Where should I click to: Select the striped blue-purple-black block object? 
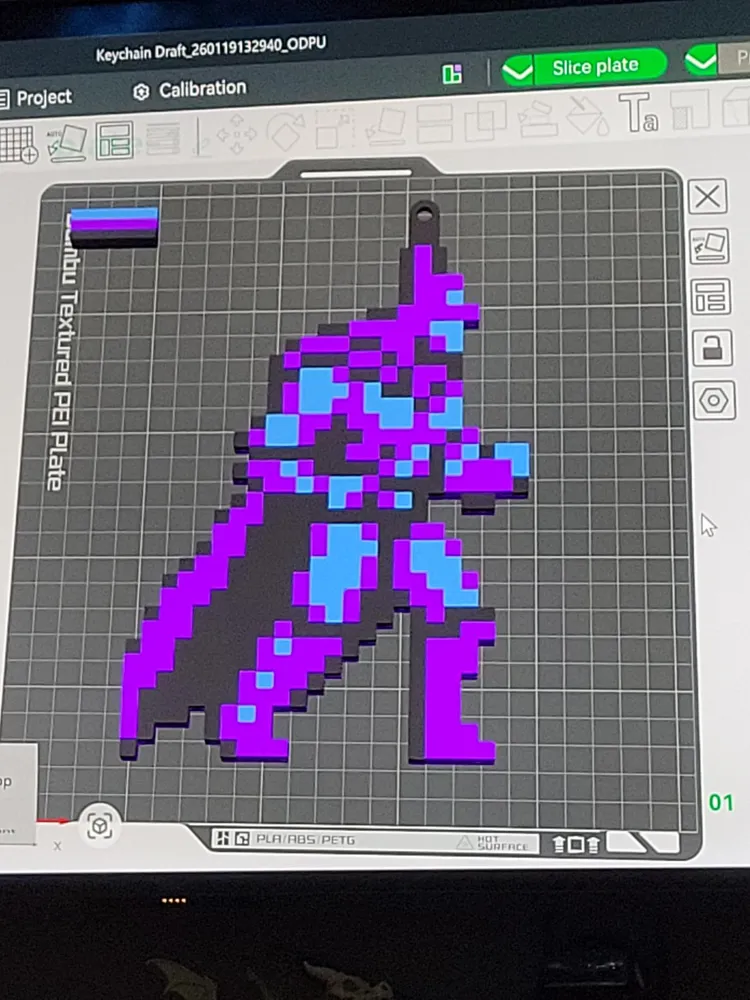click(x=114, y=227)
